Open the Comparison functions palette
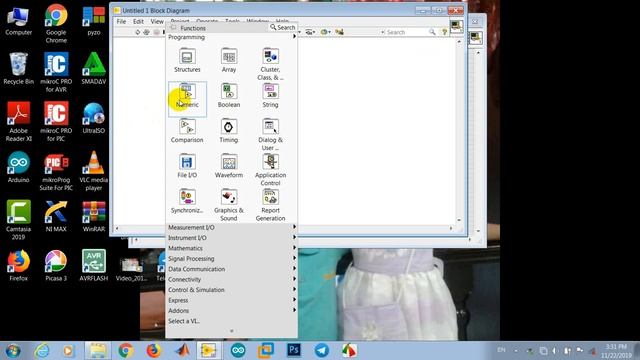The width and height of the screenshot is (640, 360). (187, 131)
